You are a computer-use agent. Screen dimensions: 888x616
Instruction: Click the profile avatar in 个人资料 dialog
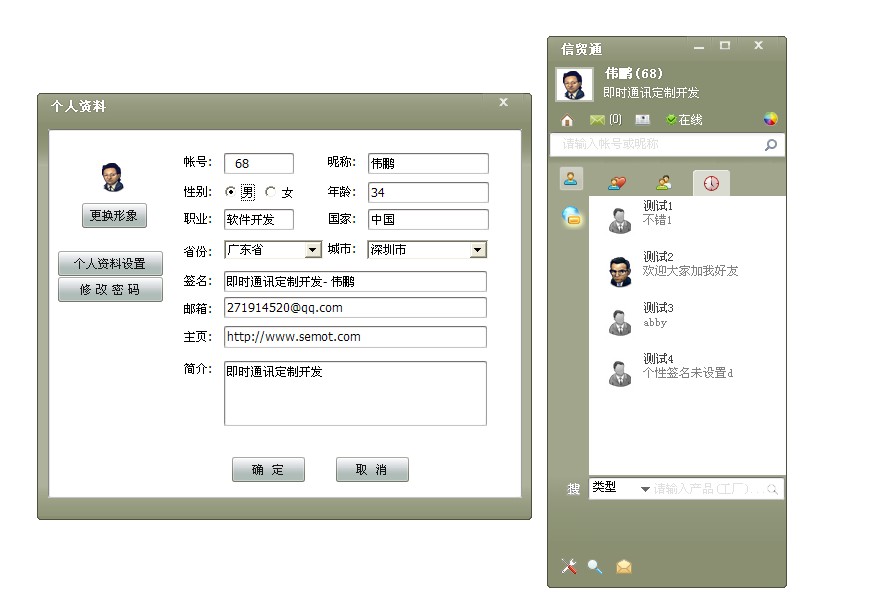coord(113,177)
